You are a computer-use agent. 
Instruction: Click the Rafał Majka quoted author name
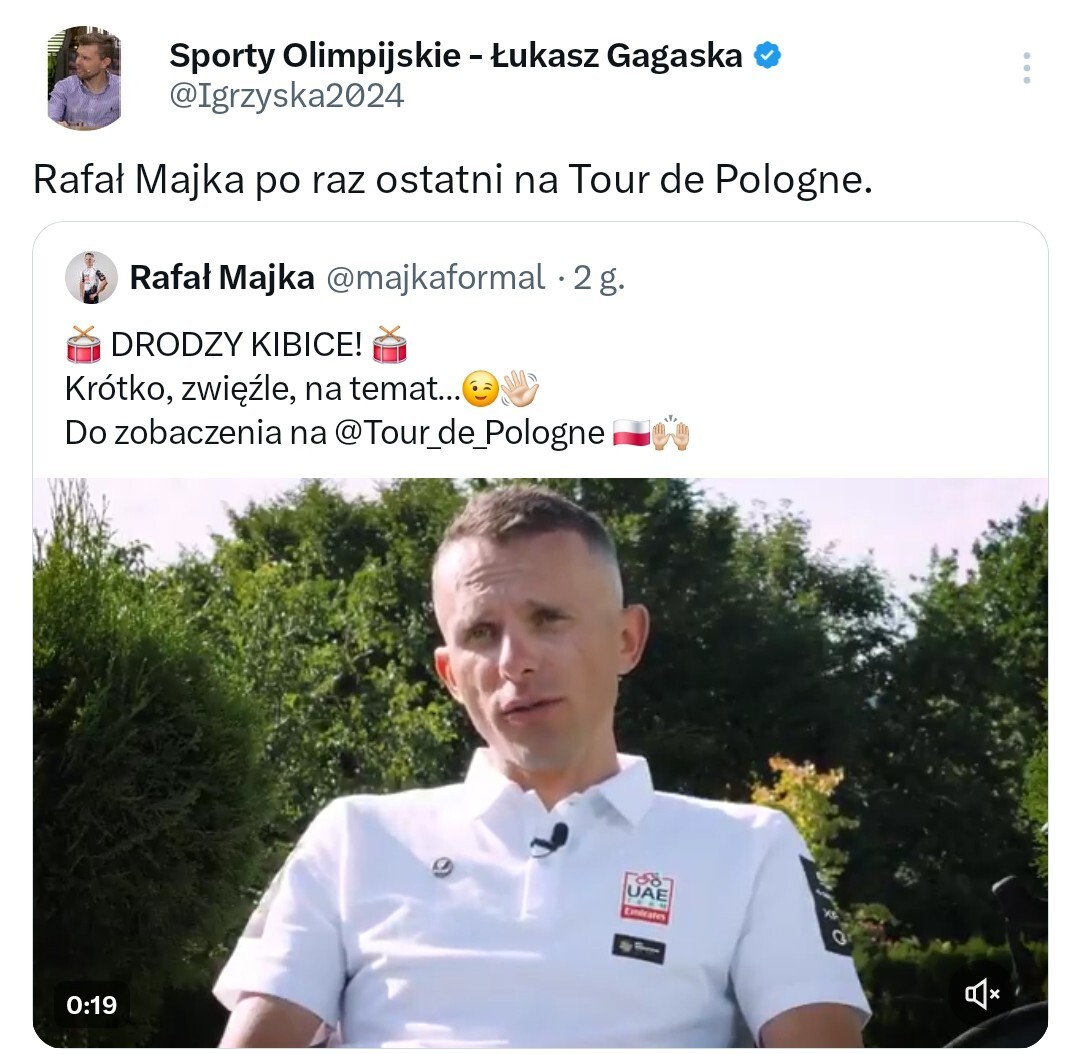click(222, 278)
